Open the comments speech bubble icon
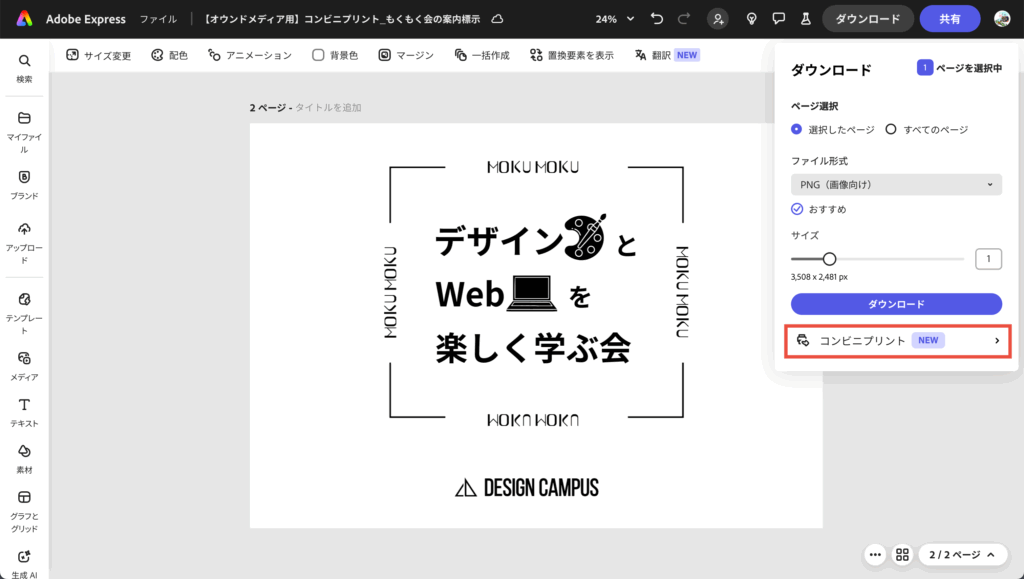1024x579 pixels. [778, 19]
